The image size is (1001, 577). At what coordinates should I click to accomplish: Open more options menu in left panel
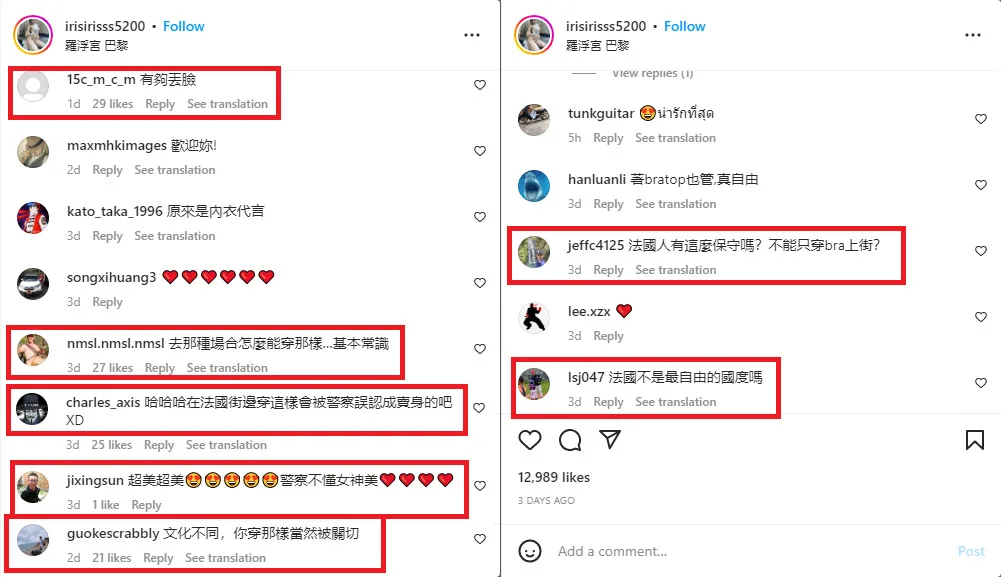tap(472, 35)
